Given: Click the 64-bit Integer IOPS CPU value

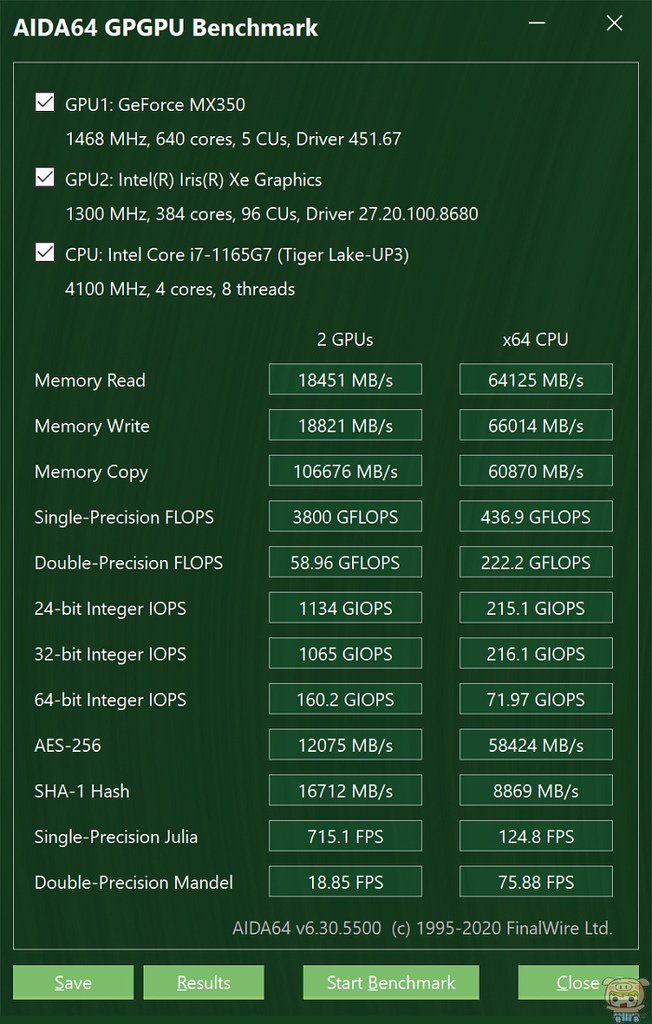Looking at the screenshot, I should click(536, 700).
